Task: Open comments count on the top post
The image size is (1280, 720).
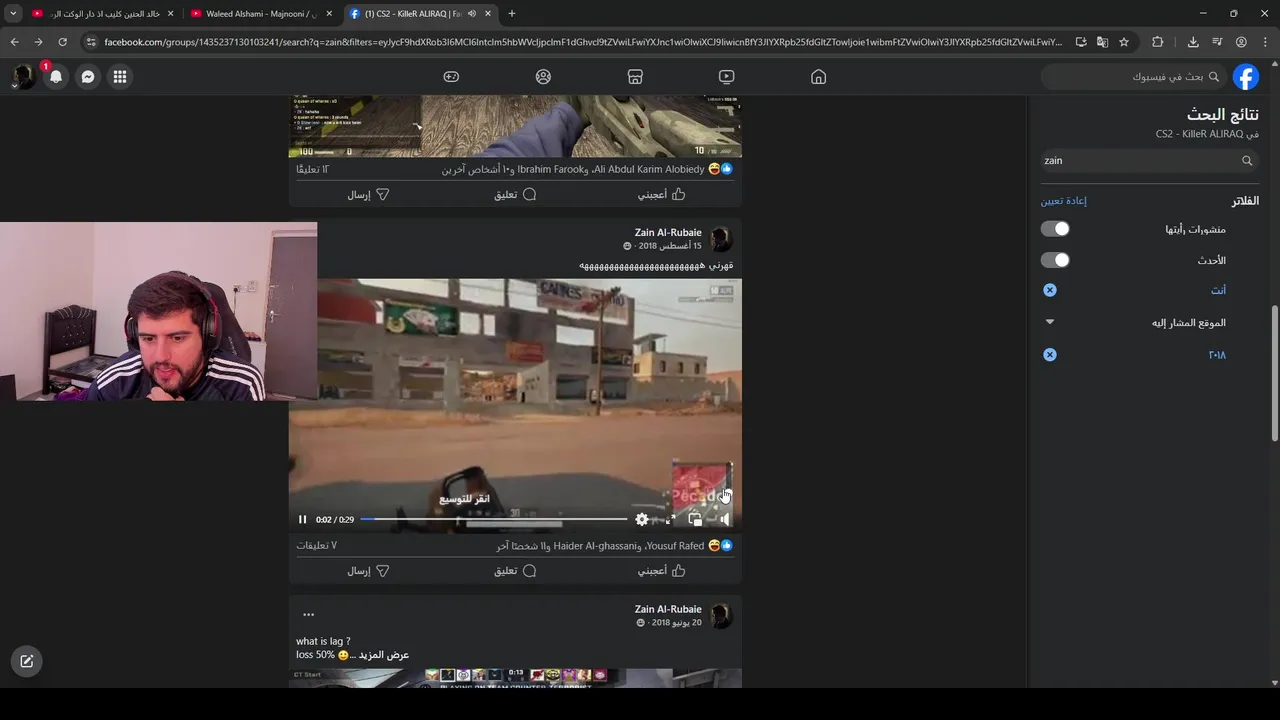Action: click(313, 170)
